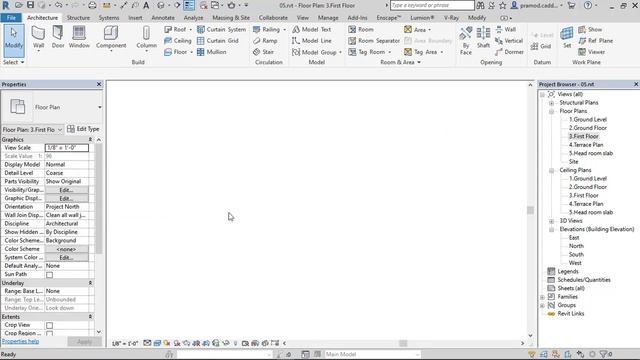Screen dimensions: 640x360
Task: Click the Color Scheme none button
Action: coord(67,249)
